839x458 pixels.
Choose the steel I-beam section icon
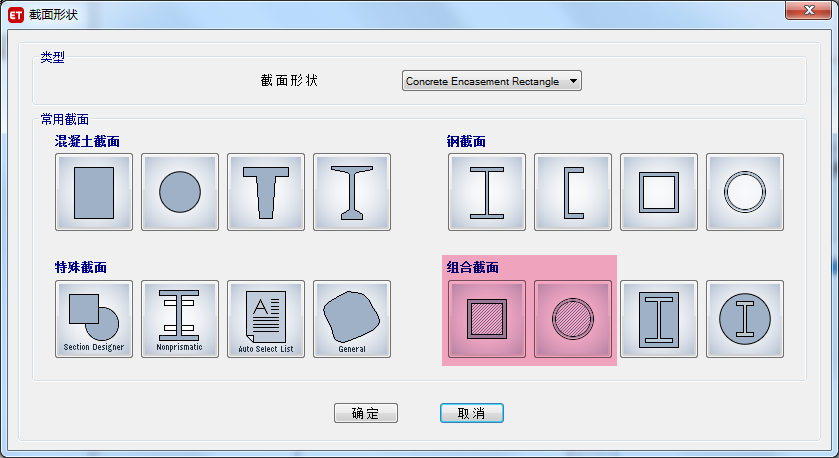click(x=487, y=192)
